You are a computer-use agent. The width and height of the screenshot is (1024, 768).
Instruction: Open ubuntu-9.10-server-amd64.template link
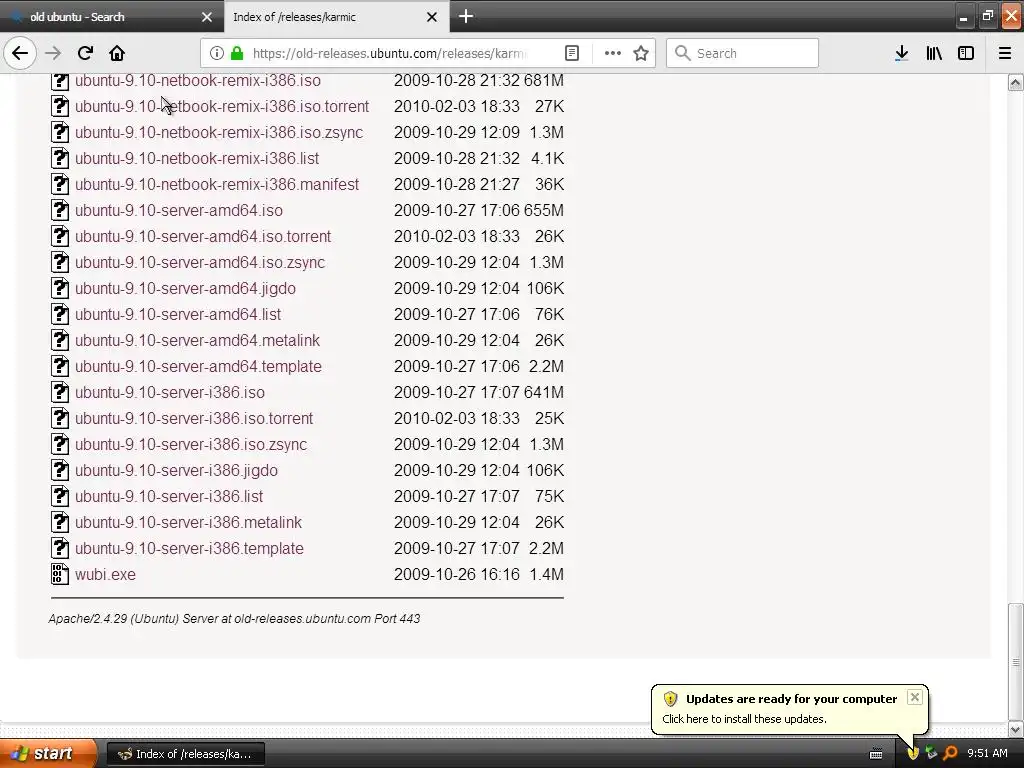(198, 366)
